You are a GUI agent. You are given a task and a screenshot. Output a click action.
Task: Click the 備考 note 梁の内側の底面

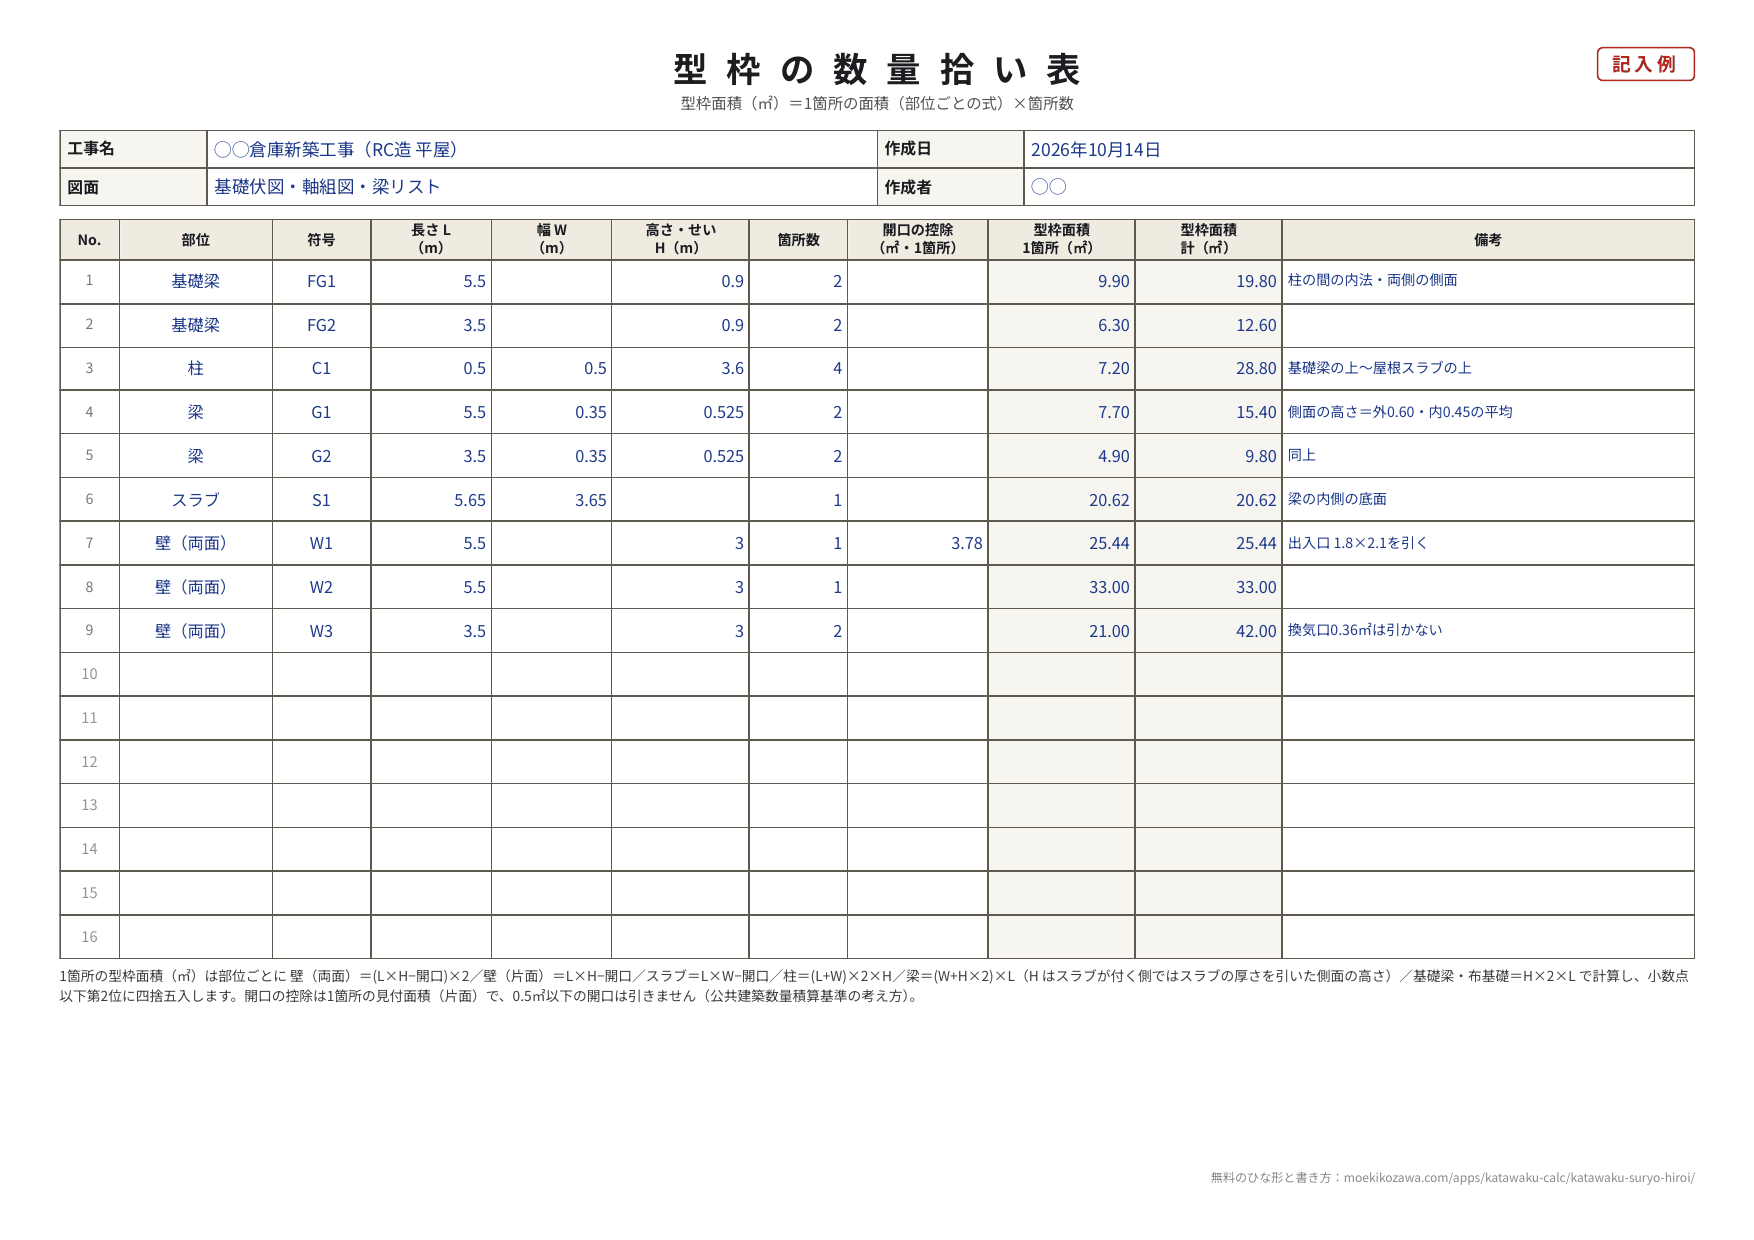point(1337,499)
